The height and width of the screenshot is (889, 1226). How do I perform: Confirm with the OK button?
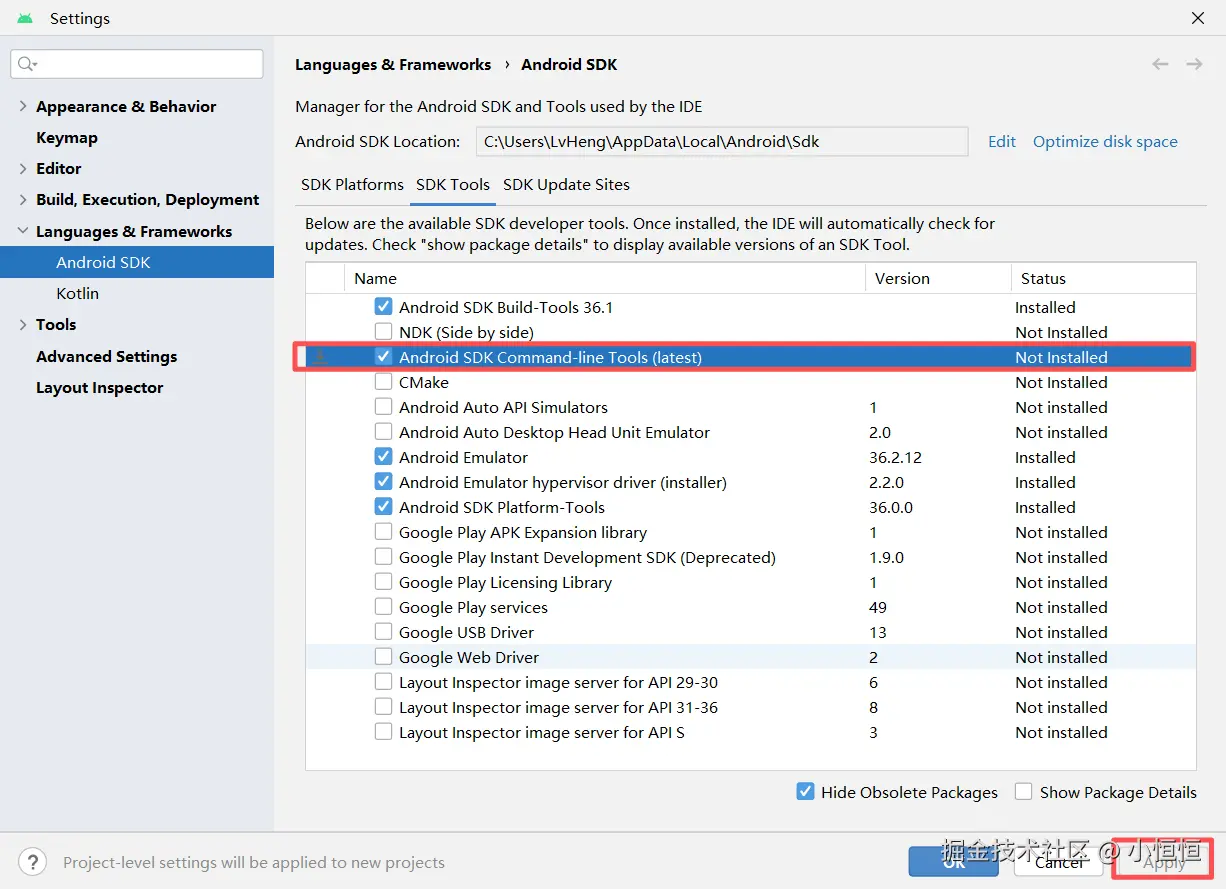click(954, 862)
